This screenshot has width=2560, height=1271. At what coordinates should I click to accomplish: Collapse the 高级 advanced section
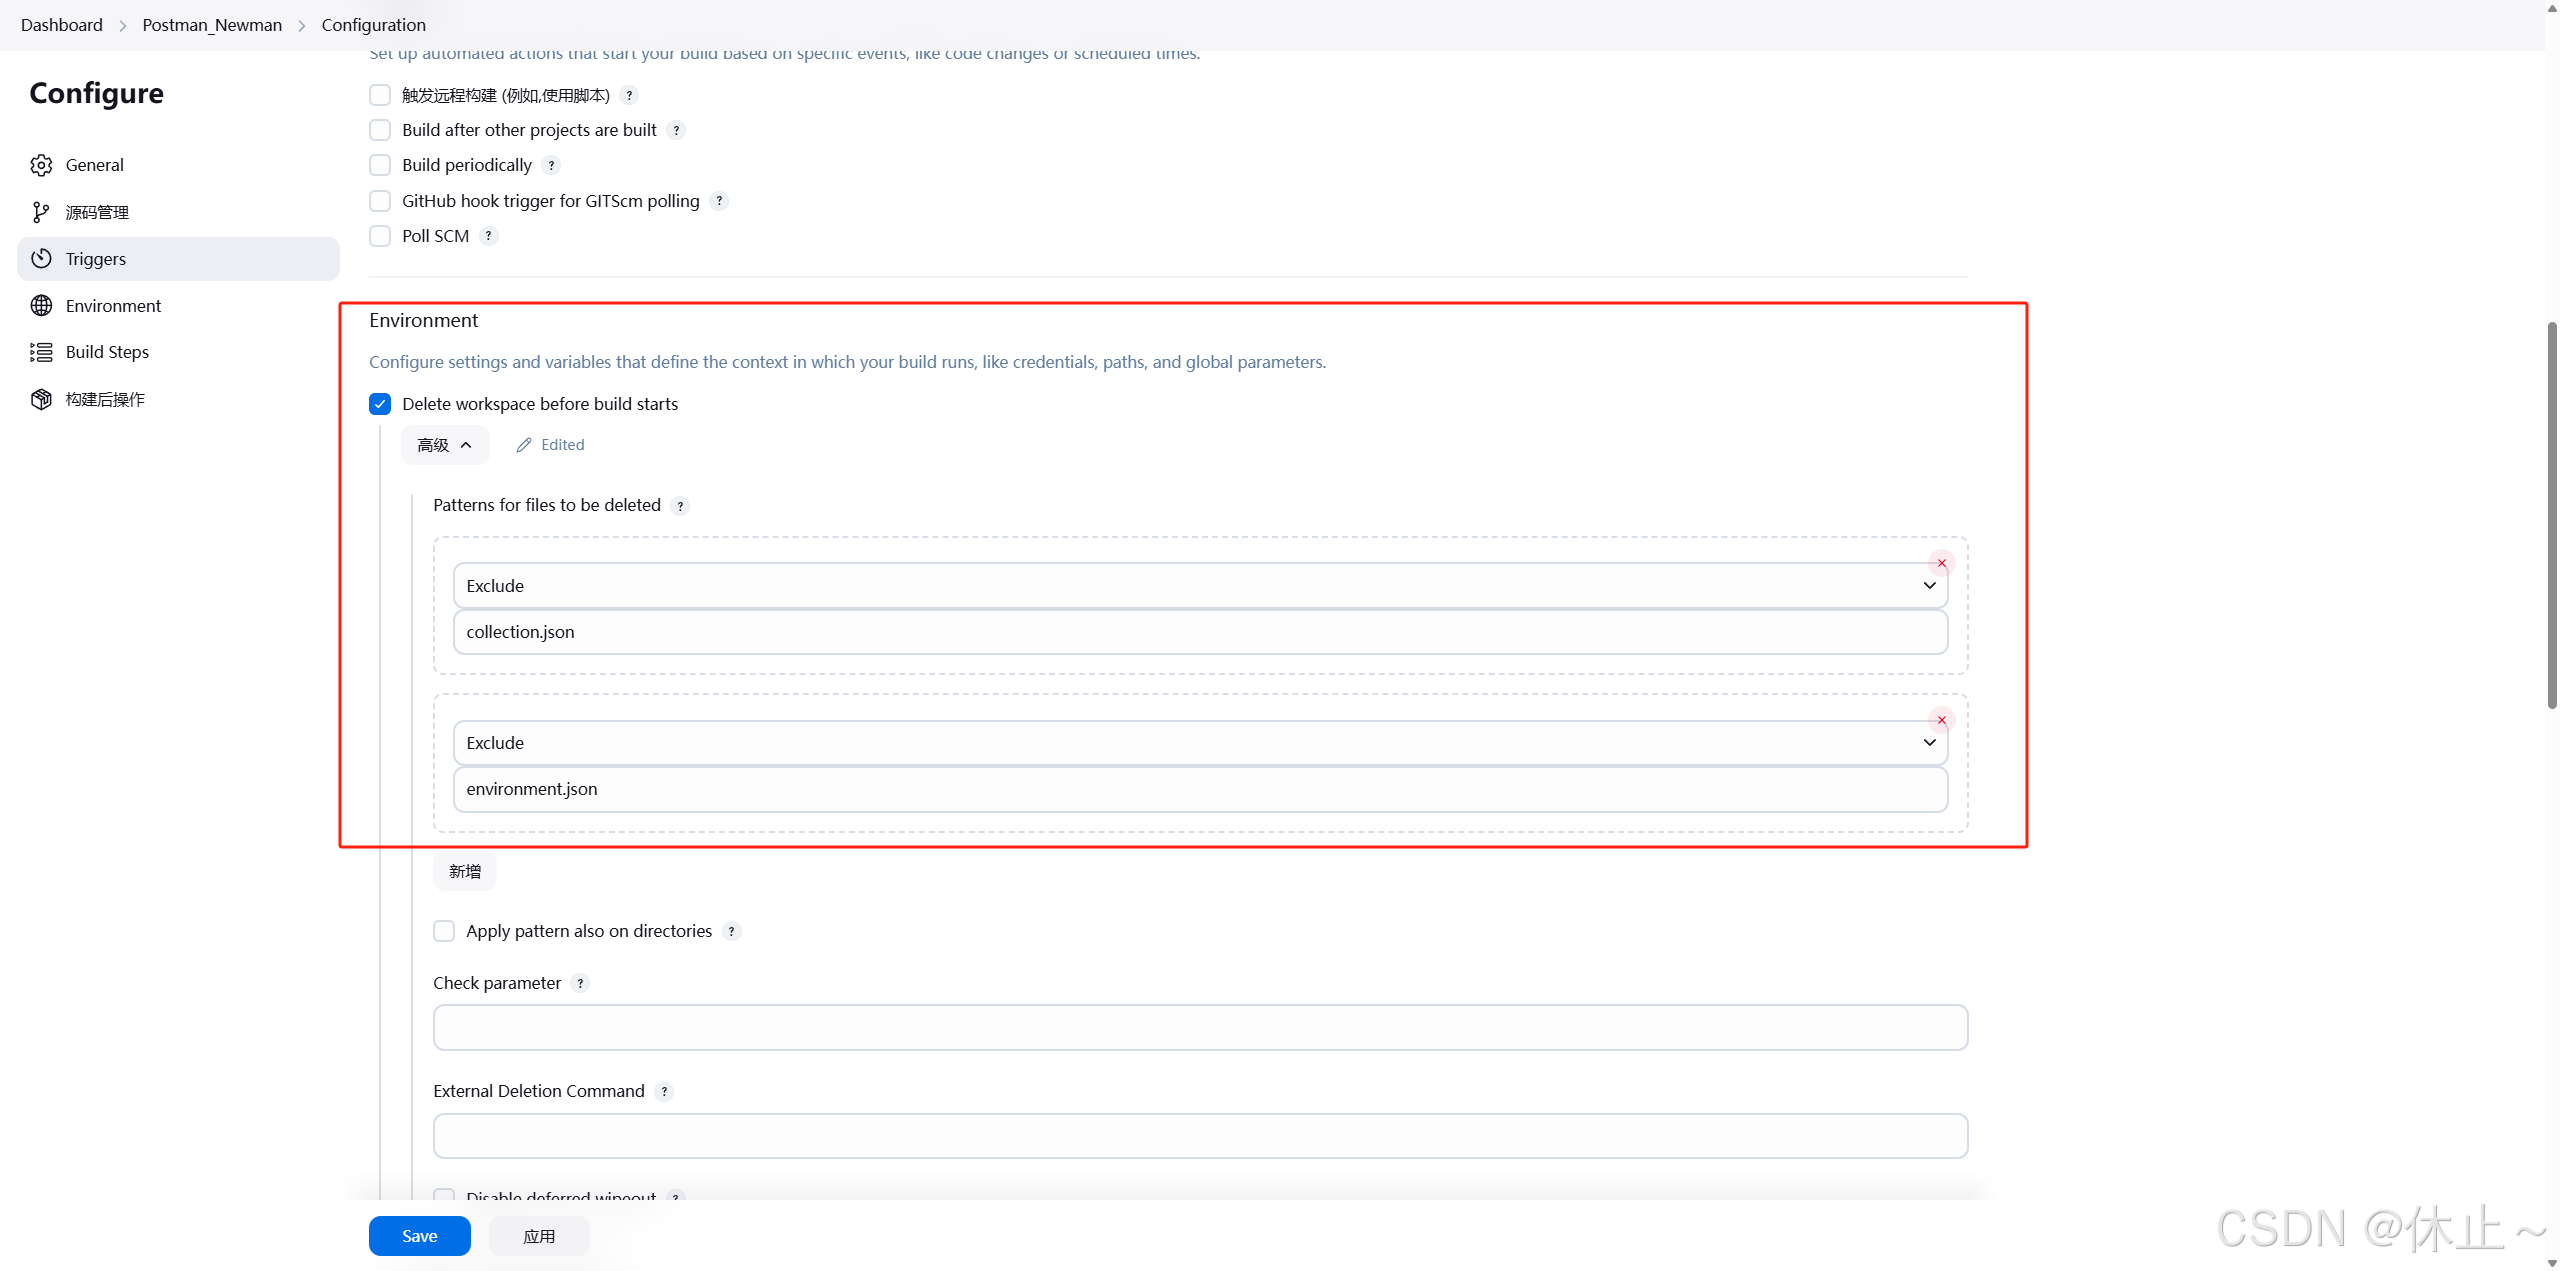pos(444,445)
